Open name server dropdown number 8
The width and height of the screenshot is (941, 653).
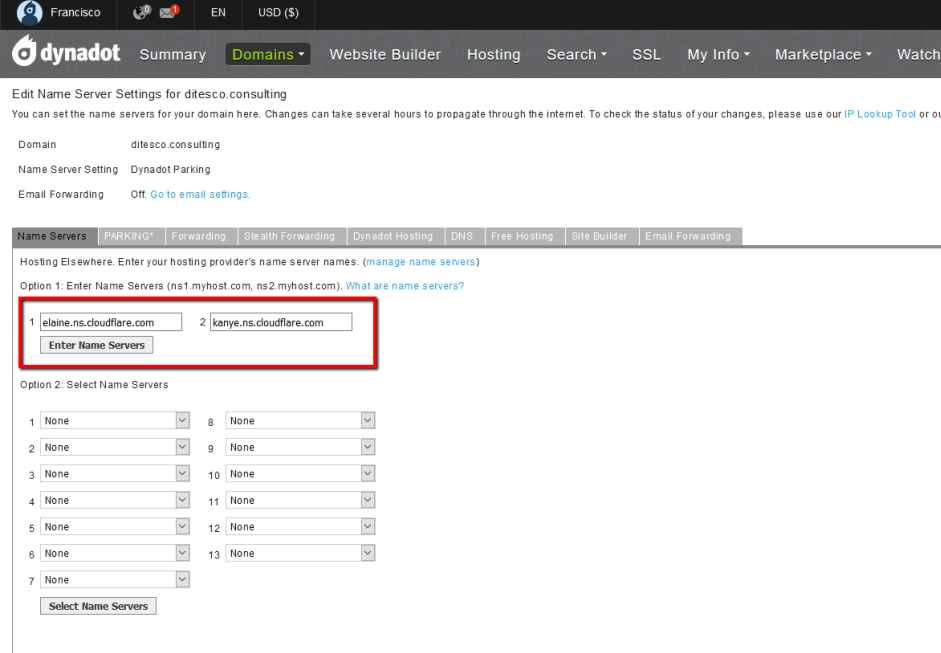pos(300,421)
